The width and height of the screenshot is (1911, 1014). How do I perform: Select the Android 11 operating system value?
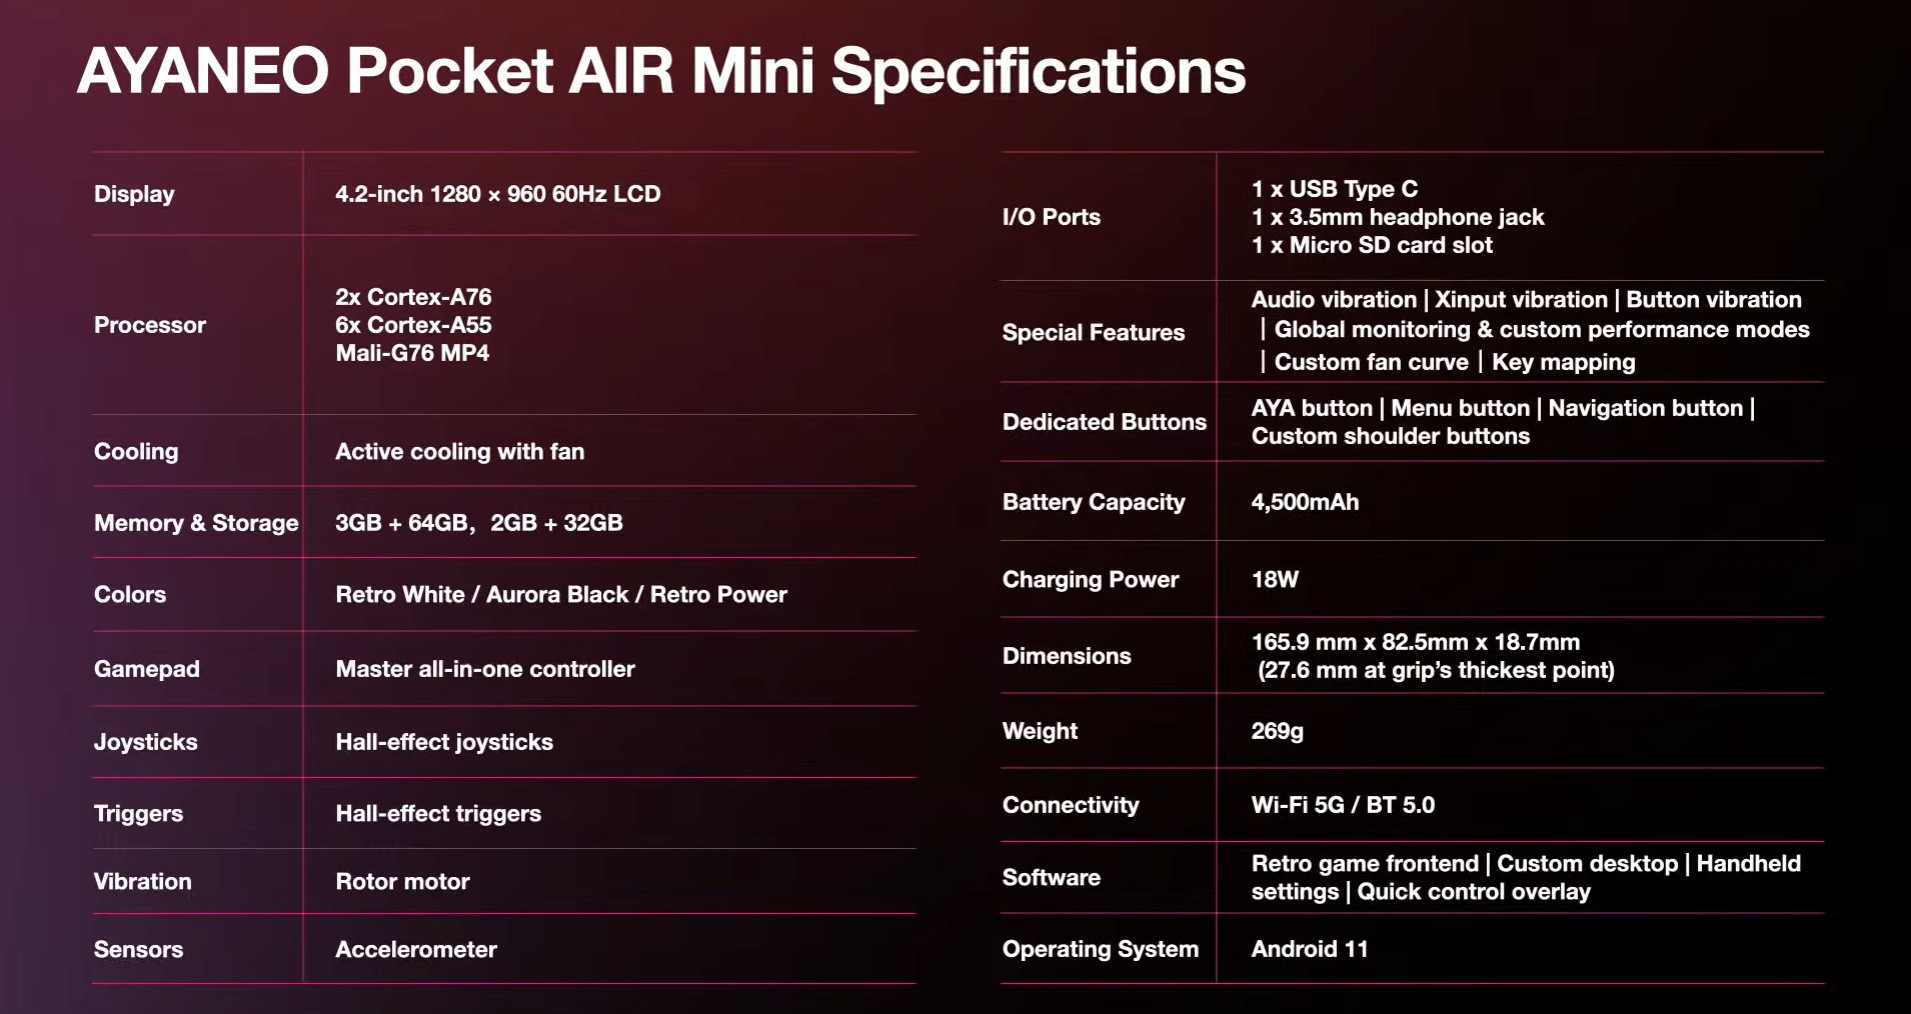click(x=1309, y=949)
